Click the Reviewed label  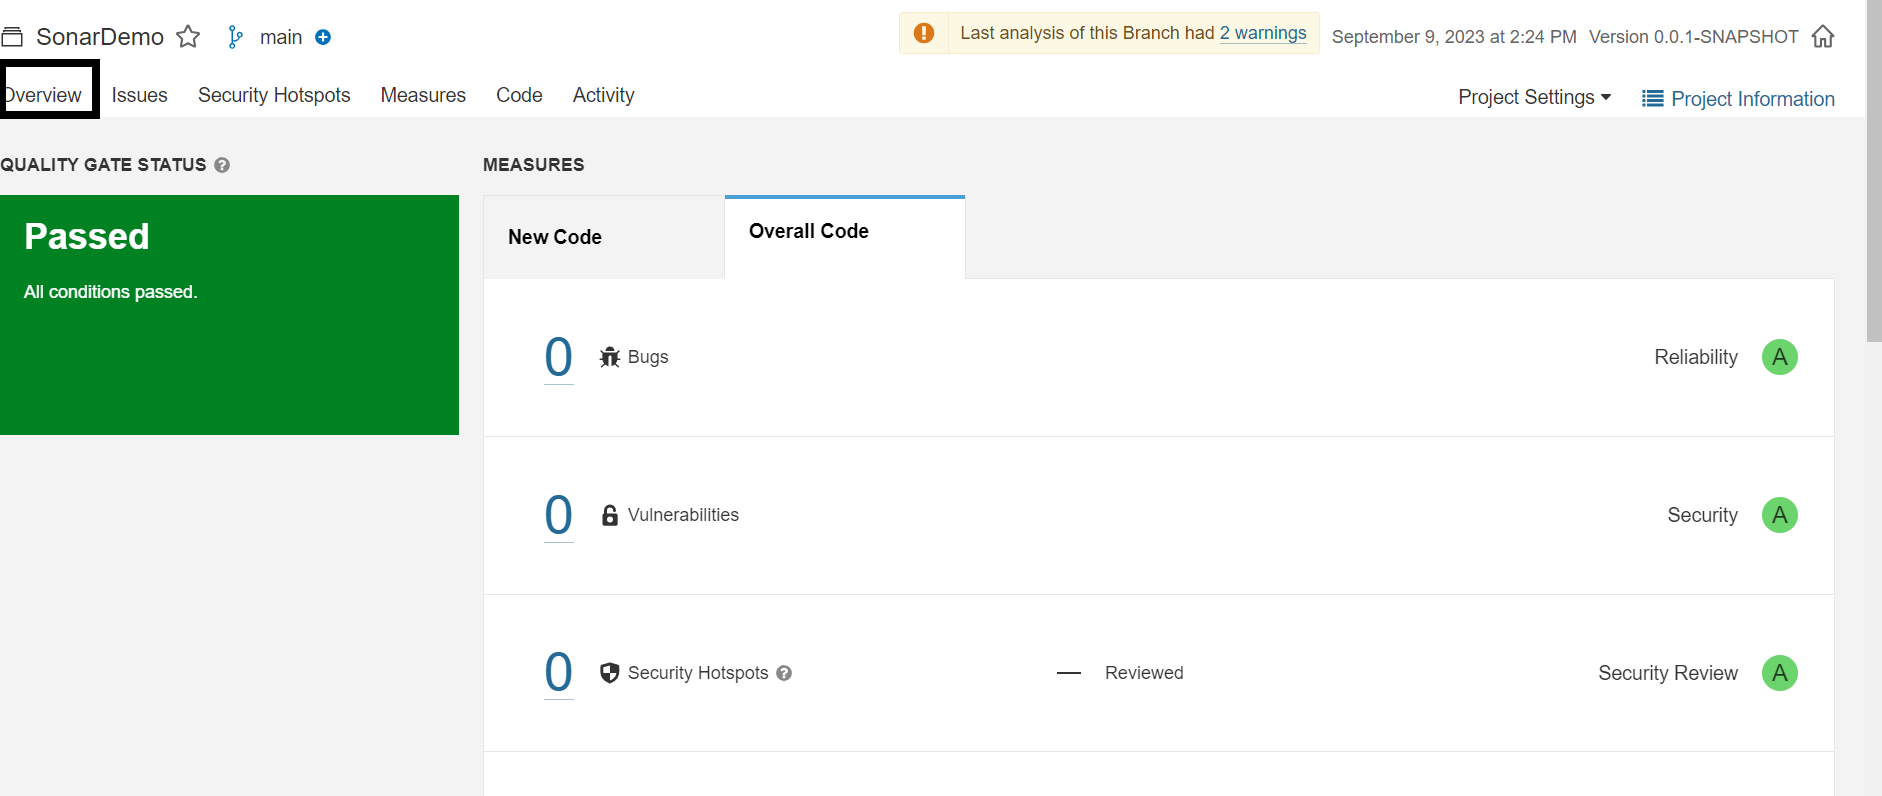coord(1144,673)
